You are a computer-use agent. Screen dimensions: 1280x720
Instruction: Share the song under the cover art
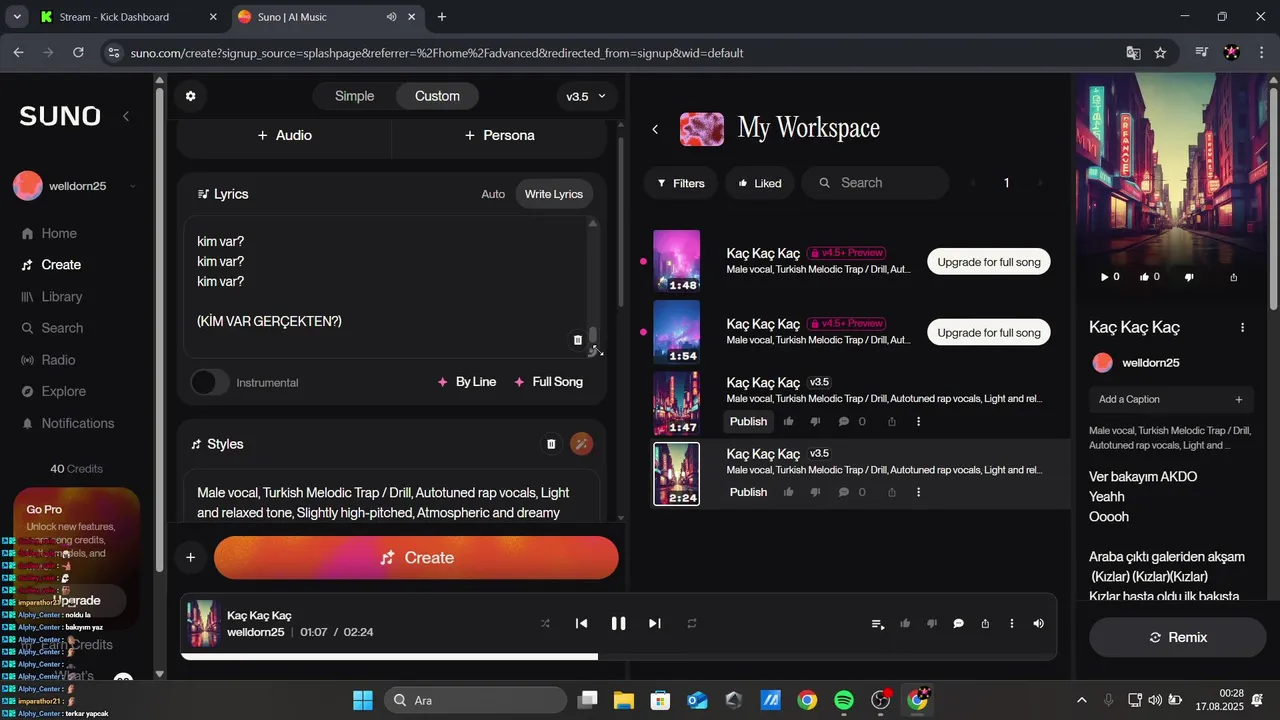pyautogui.click(x=1233, y=277)
